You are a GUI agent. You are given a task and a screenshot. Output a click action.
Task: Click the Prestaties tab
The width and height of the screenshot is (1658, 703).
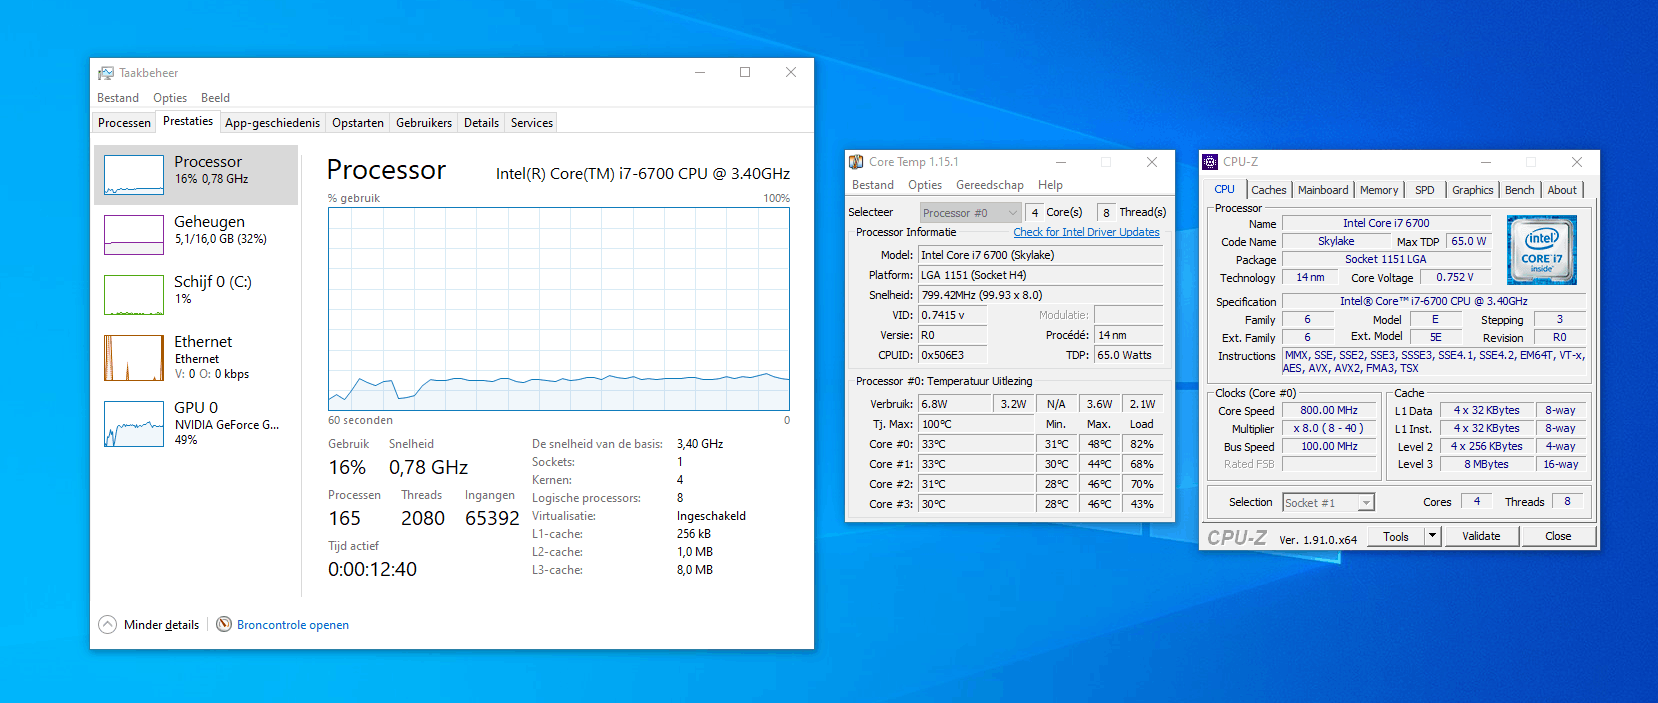click(x=188, y=121)
